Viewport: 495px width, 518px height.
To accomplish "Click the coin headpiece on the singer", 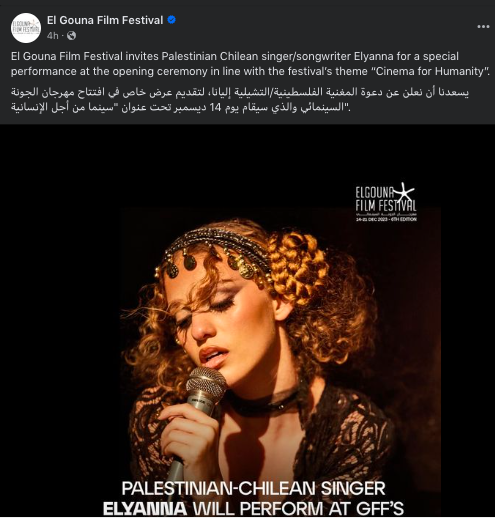I will 213,255.
